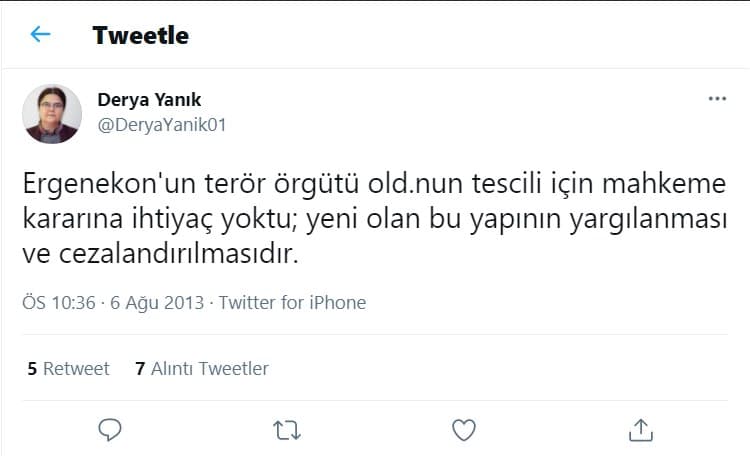The height and width of the screenshot is (456, 750).
Task: Like the tweet with the heart icon
Action: tap(463, 429)
